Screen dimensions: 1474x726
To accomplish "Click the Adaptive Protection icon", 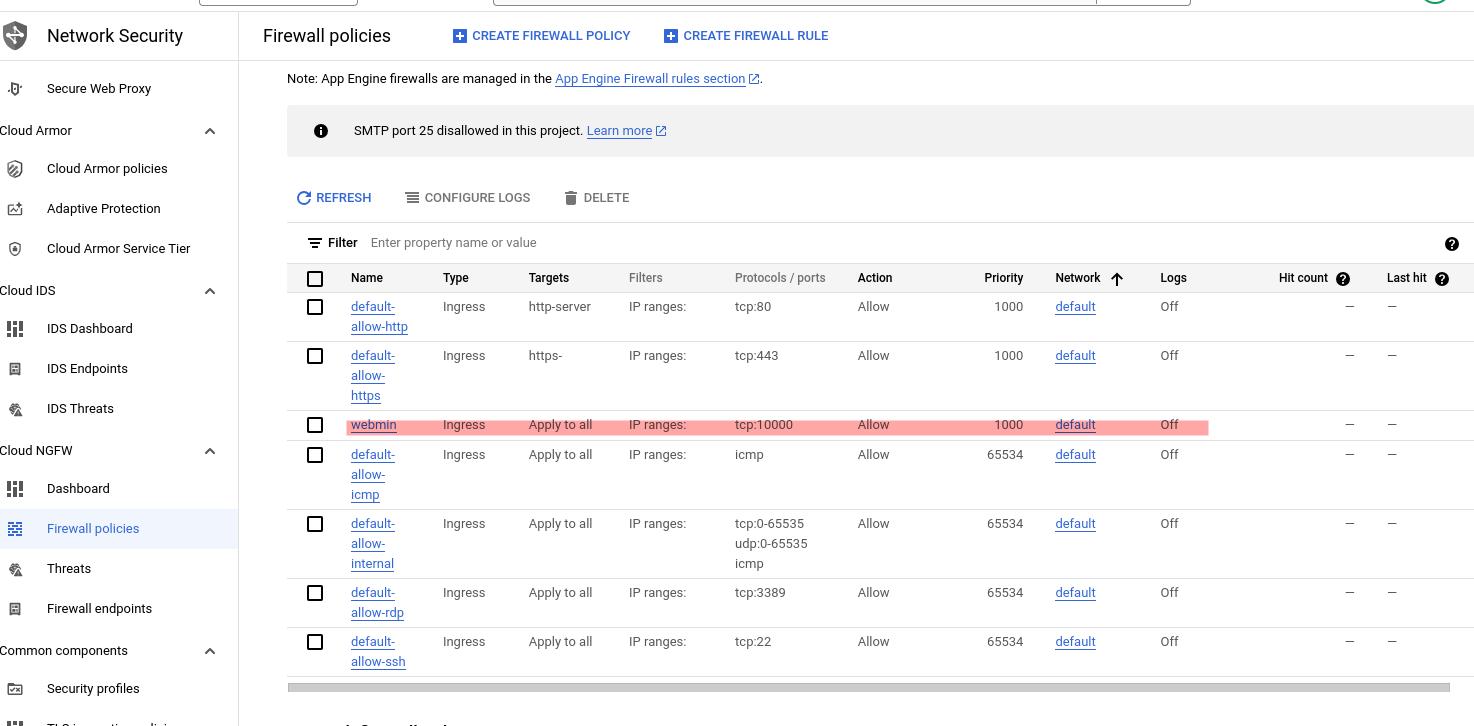I will [x=15, y=209].
